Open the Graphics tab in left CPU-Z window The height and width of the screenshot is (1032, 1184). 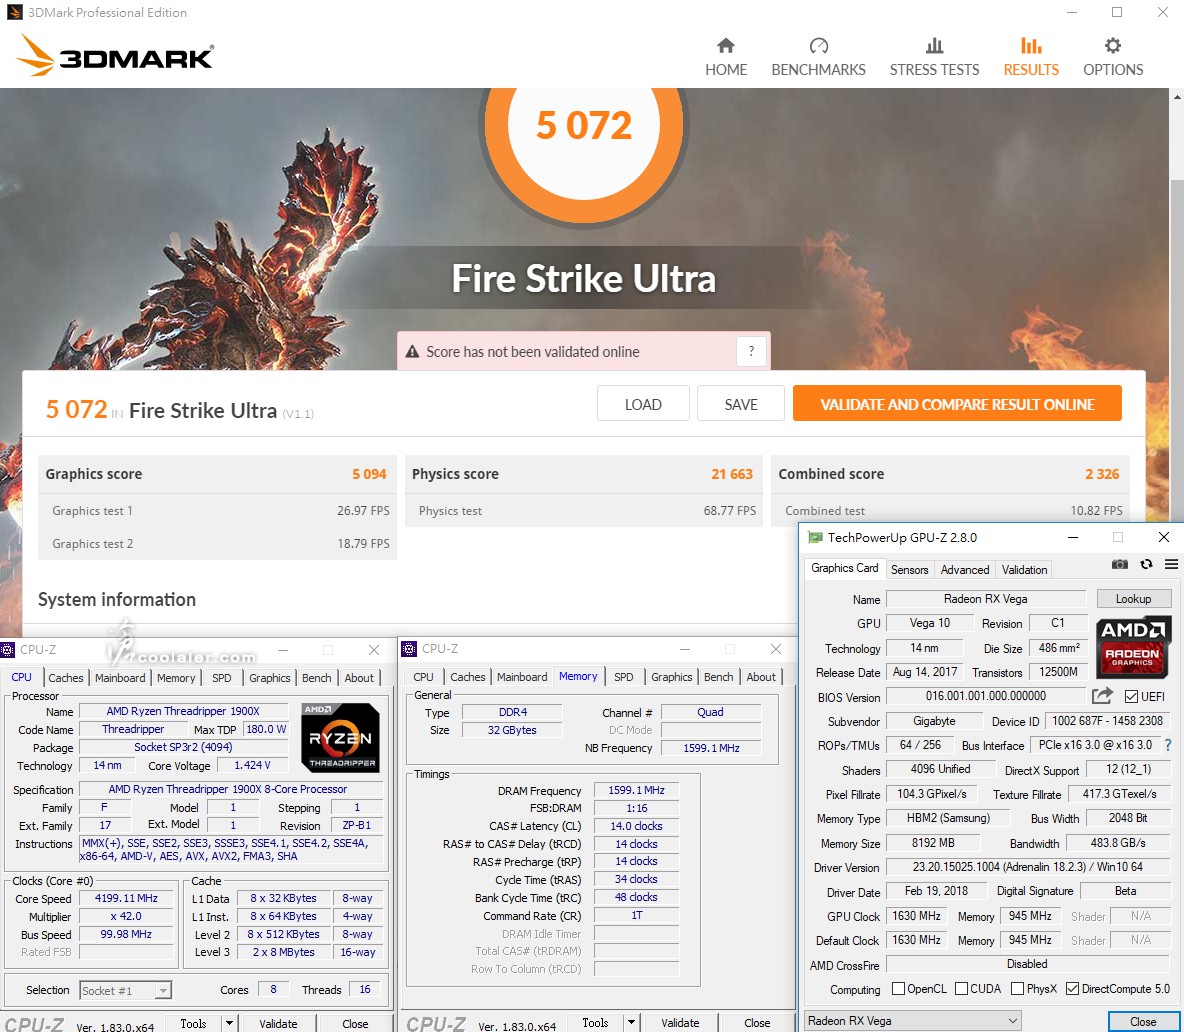270,677
